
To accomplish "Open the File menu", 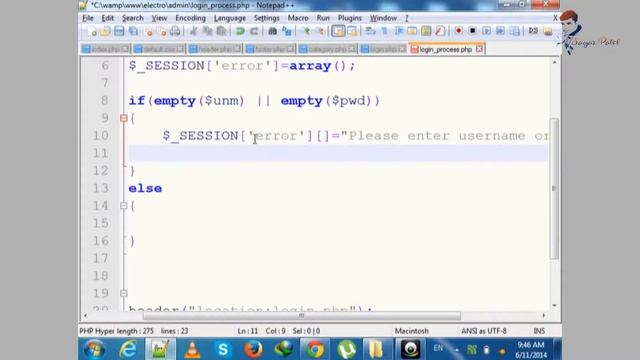I will click(88, 18).
